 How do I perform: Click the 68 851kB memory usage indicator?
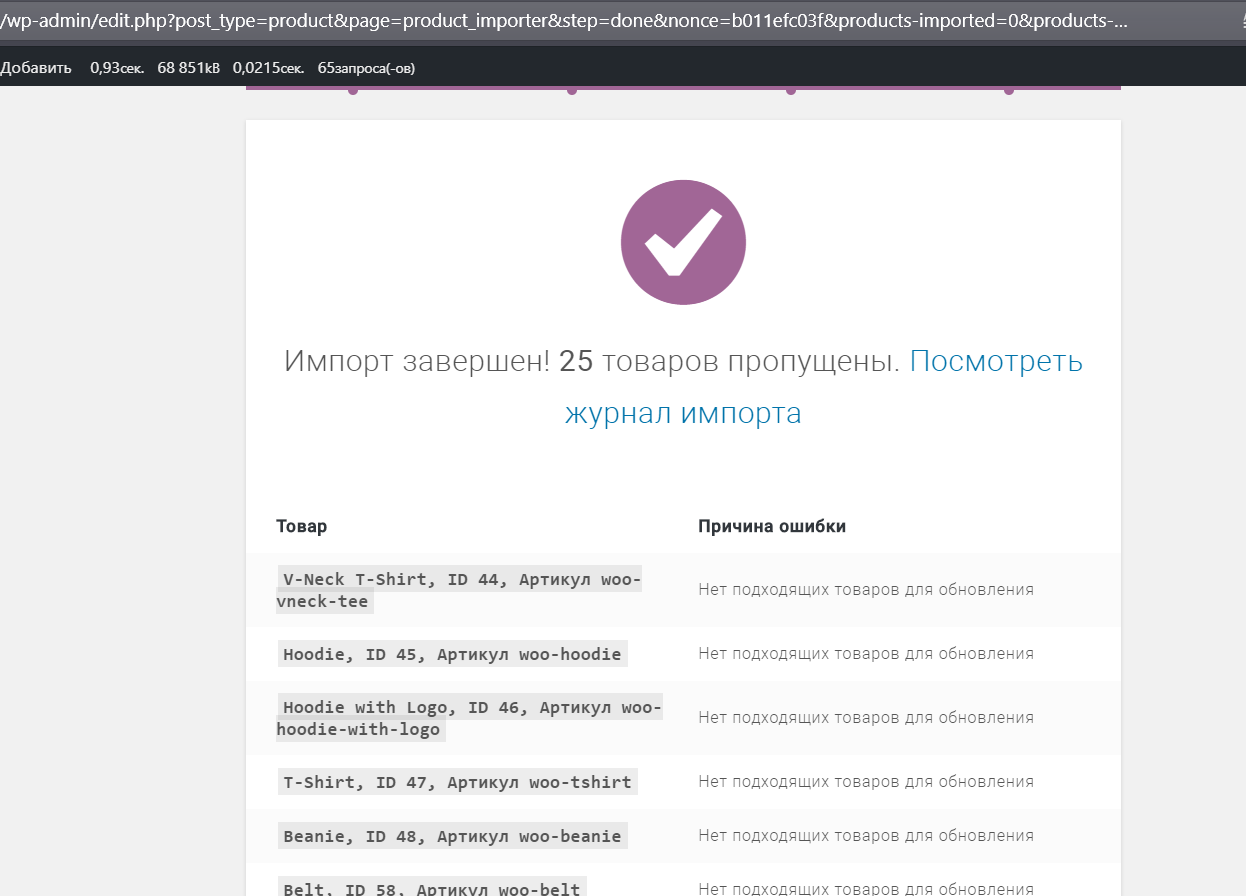click(x=188, y=67)
